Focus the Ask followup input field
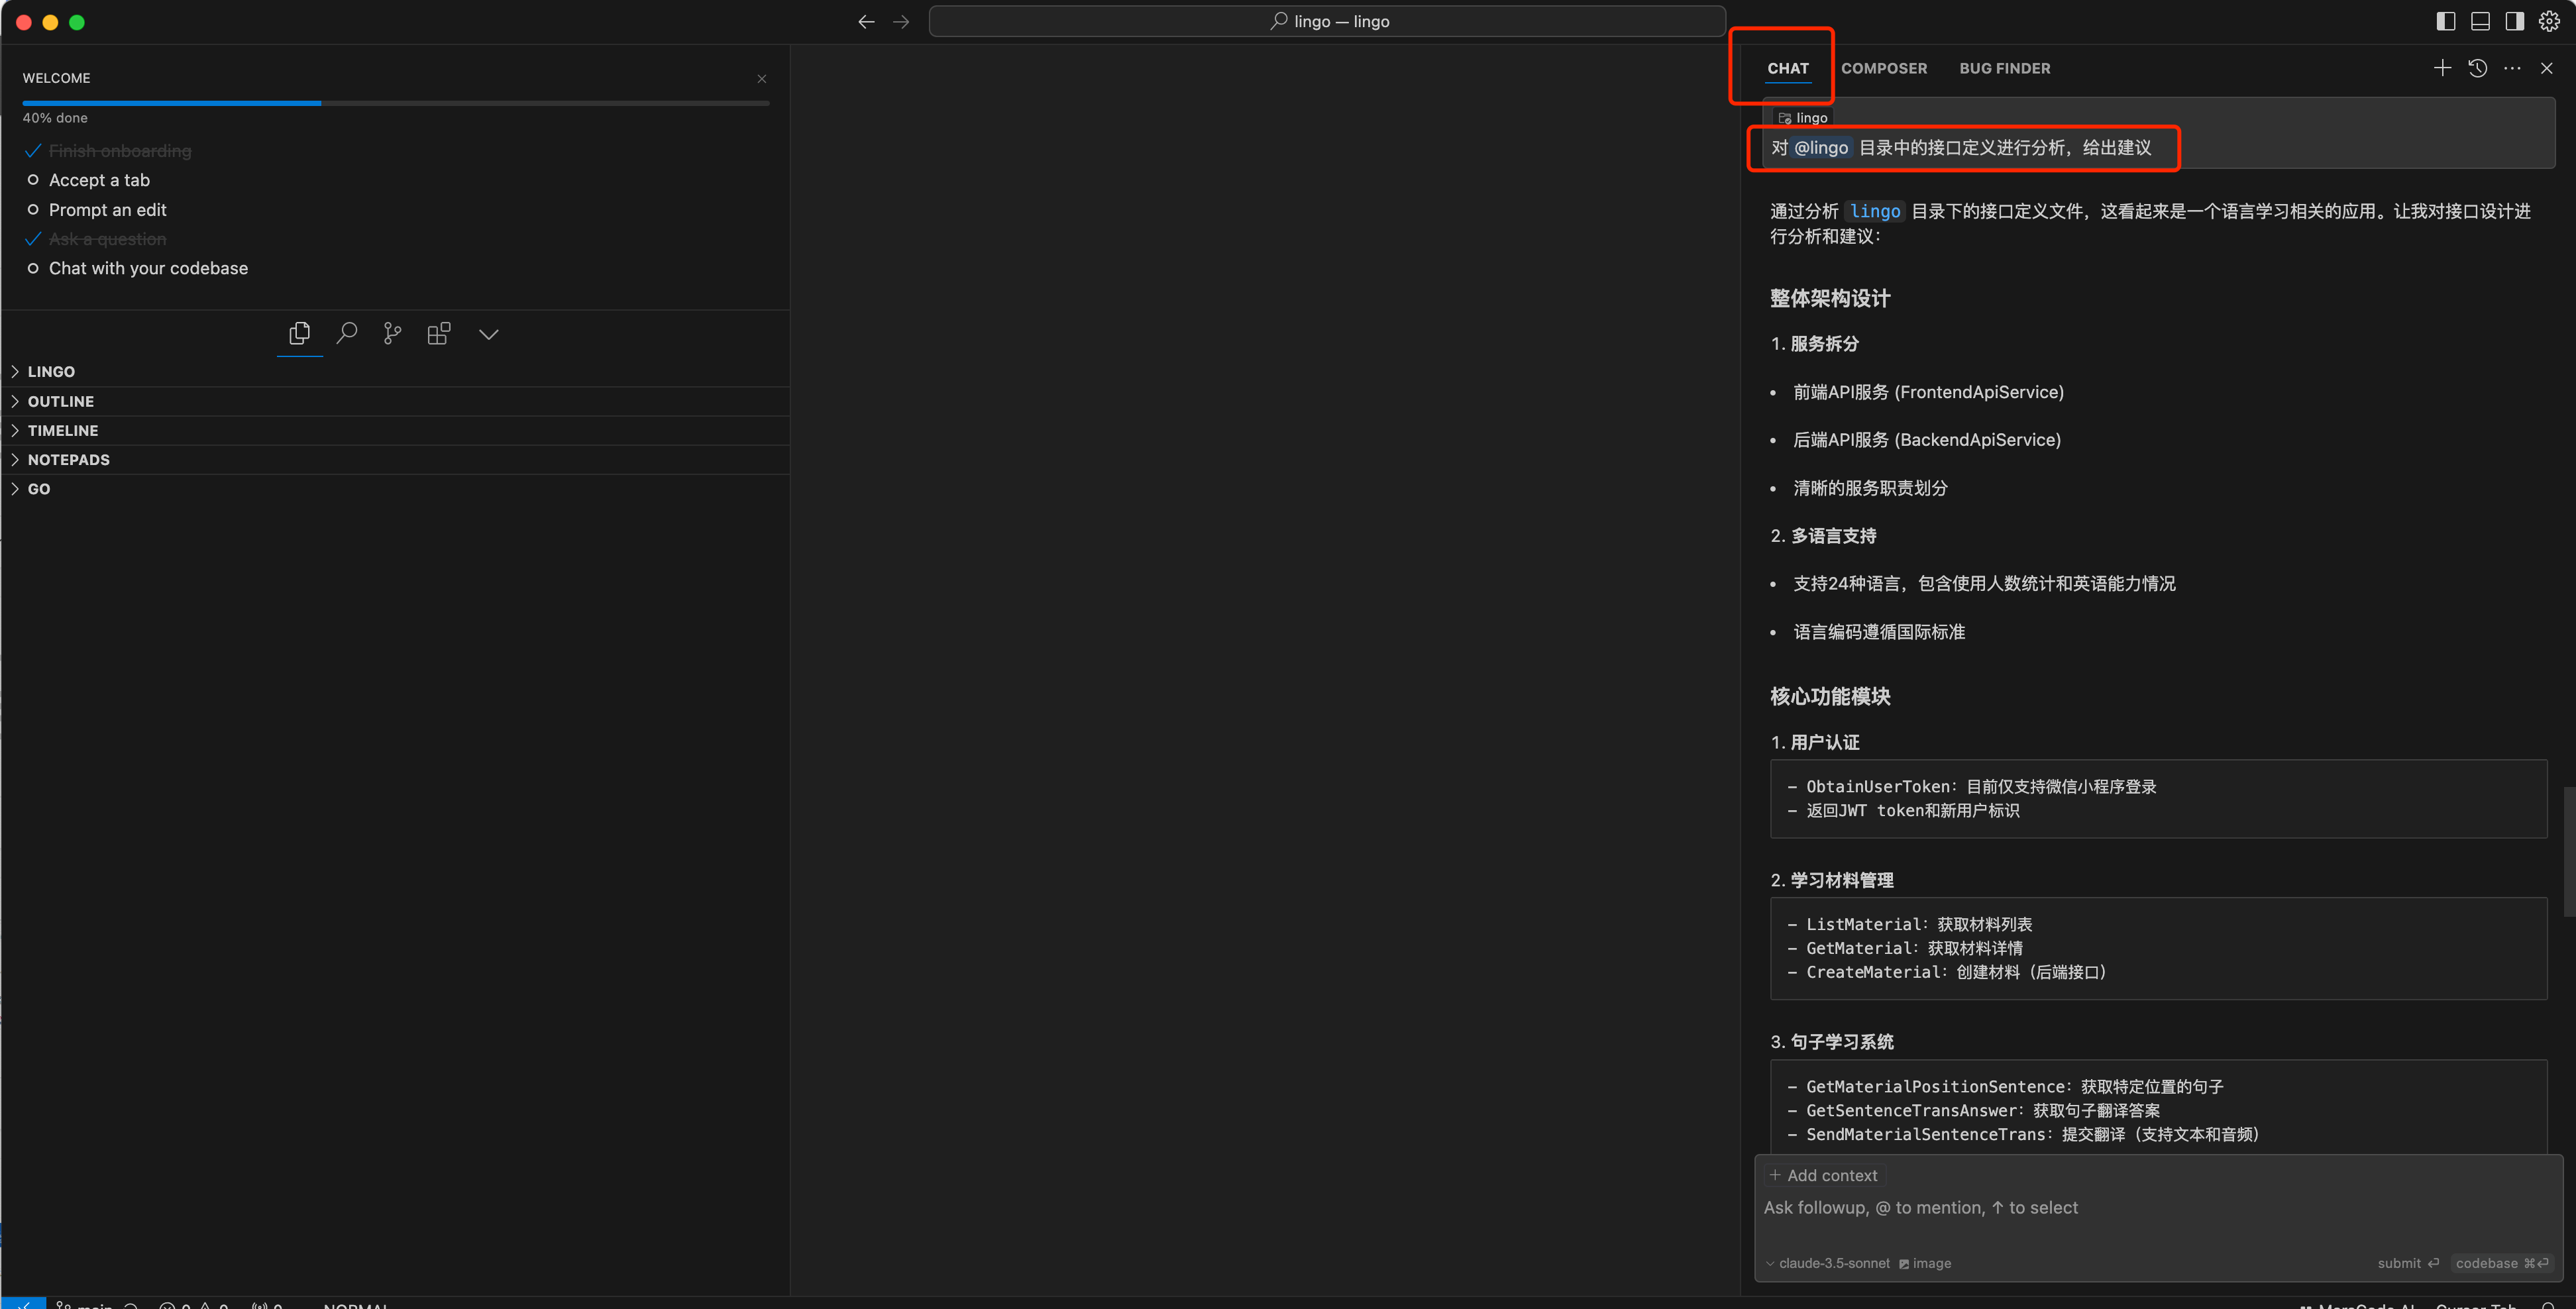The width and height of the screenshot is (2576, 1309). (x=2158, y=1208)
